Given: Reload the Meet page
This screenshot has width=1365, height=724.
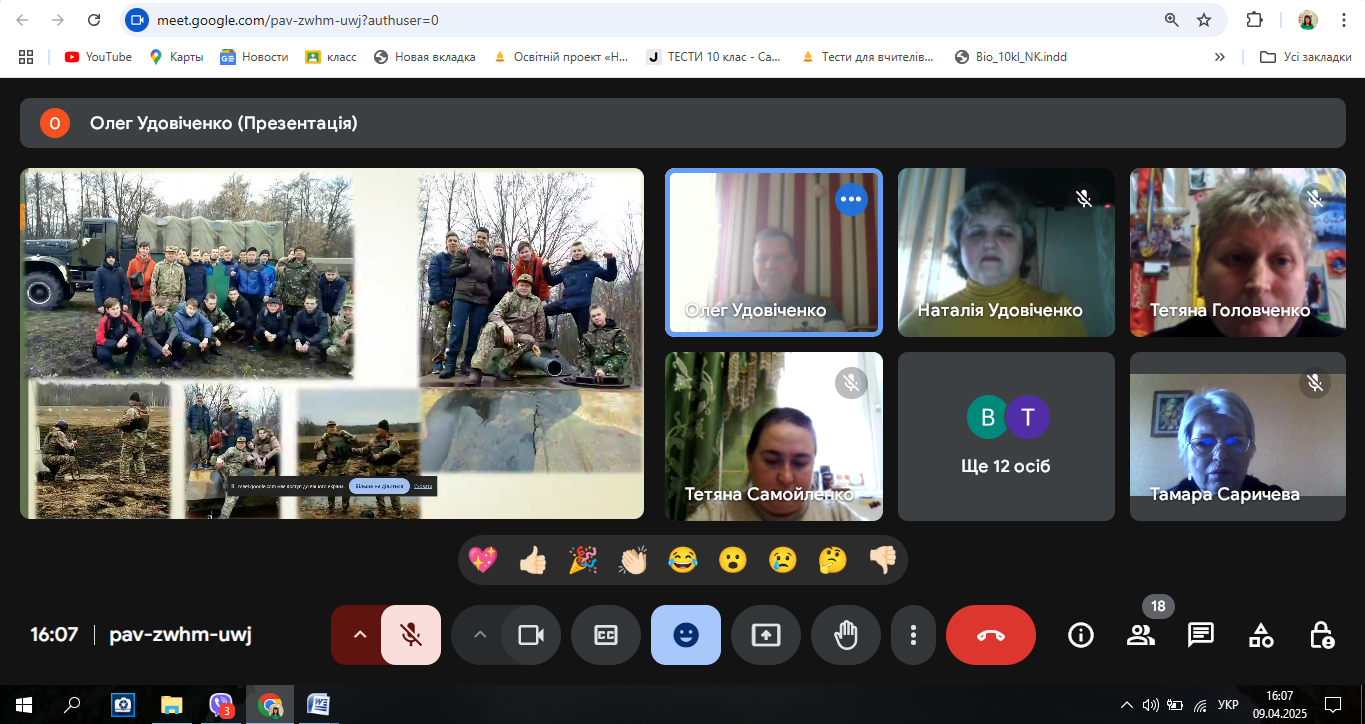Looking at the screenshot, I should 94,19.
